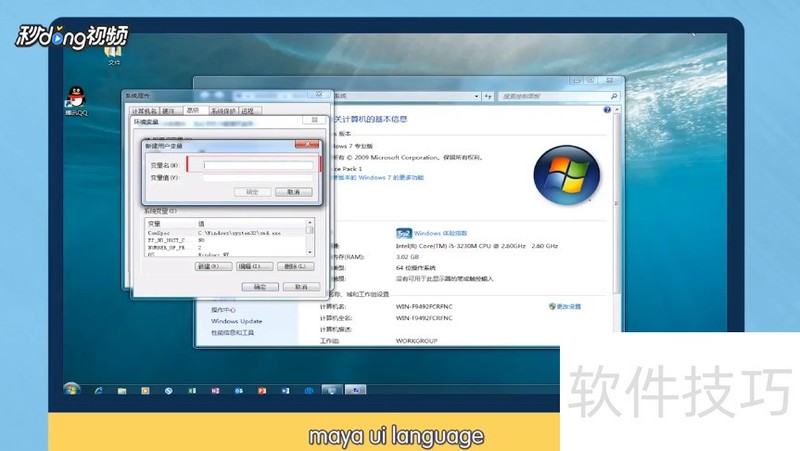Click 新建 under the system variables list

[214, 266]
